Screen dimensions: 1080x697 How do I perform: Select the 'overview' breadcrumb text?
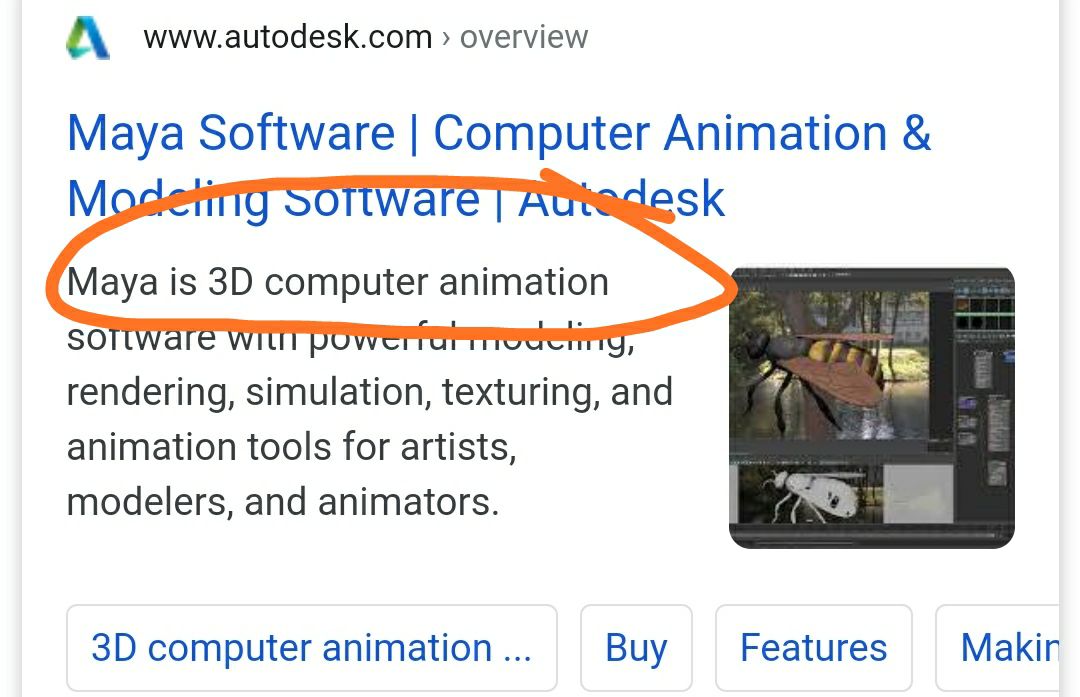click(x=523, y=37)
